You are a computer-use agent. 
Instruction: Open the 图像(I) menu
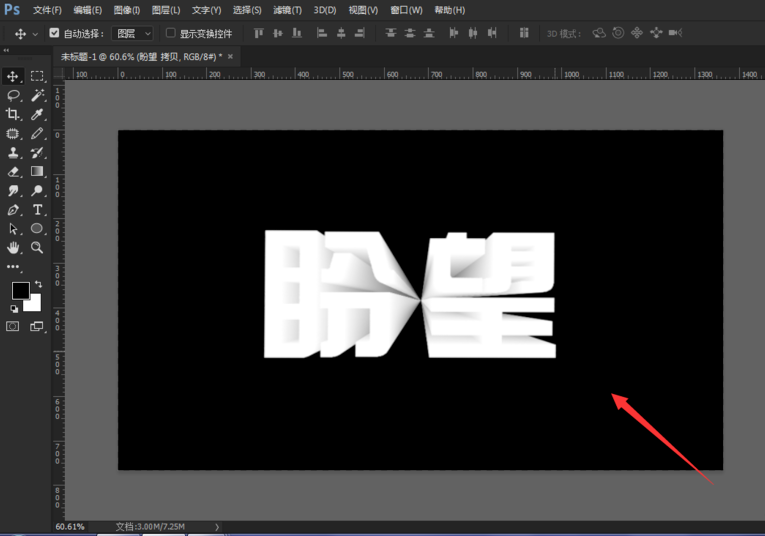click(x=127, y=10)
